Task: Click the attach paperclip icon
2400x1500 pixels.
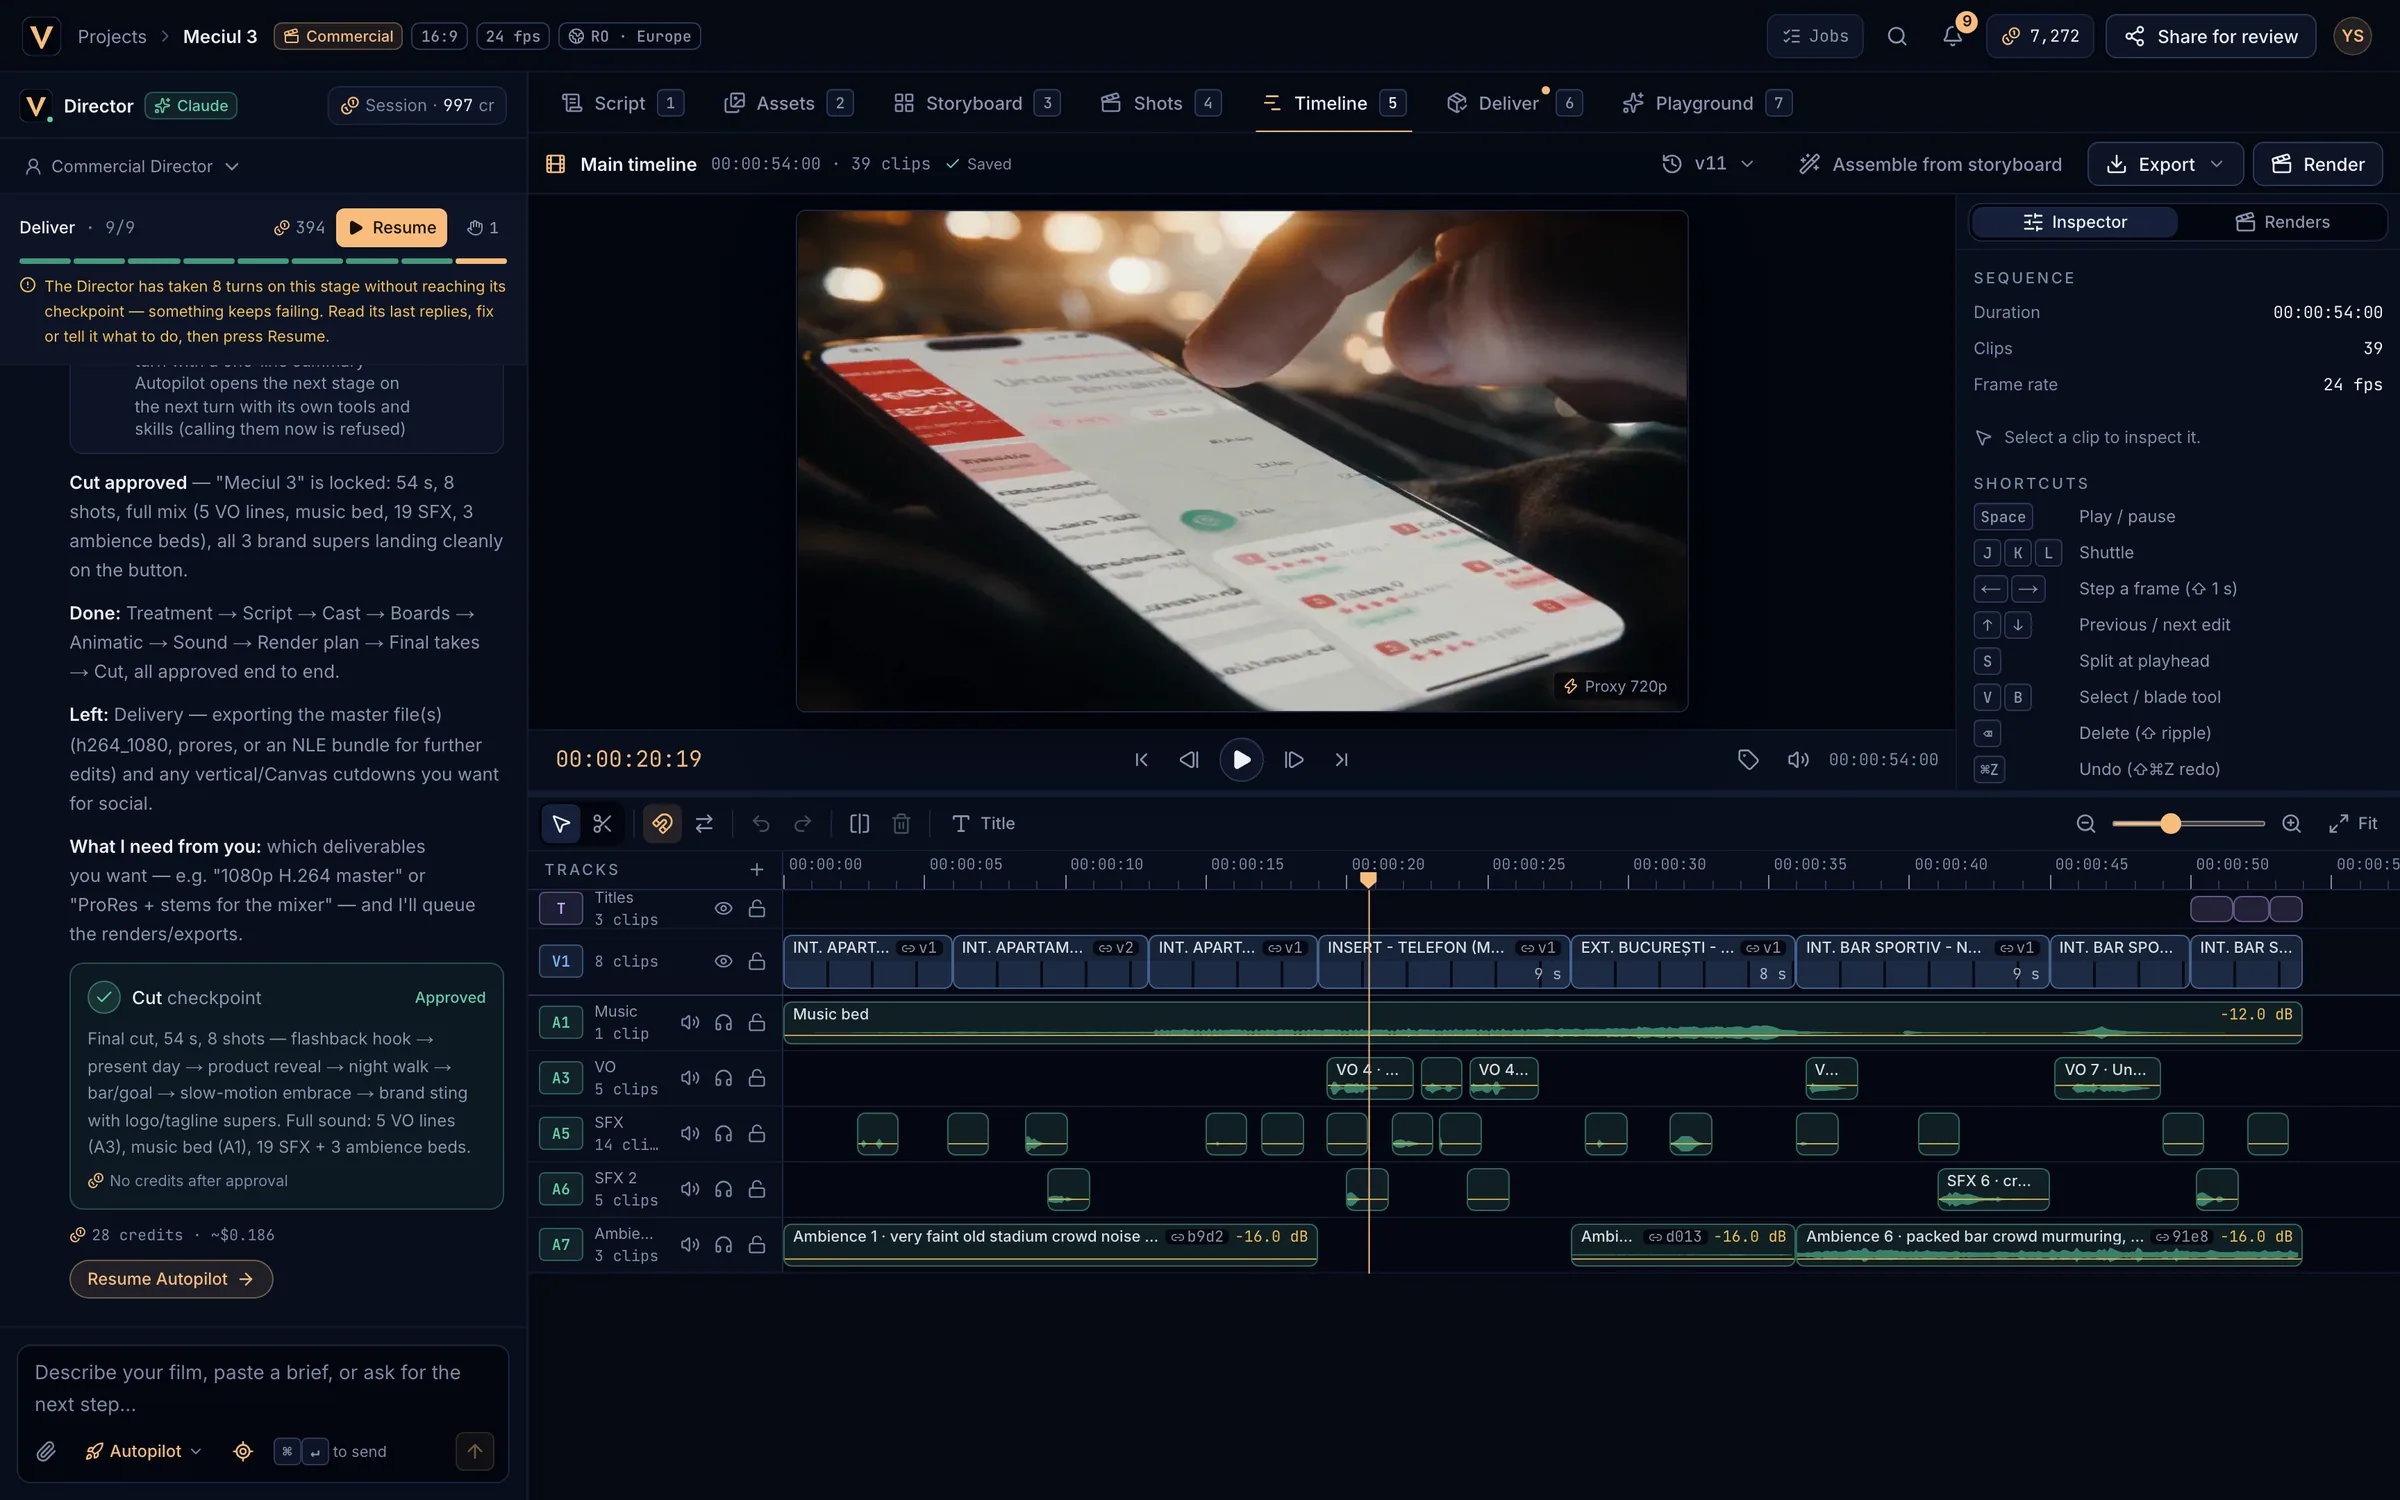Action: click(x=46, y=1451)
